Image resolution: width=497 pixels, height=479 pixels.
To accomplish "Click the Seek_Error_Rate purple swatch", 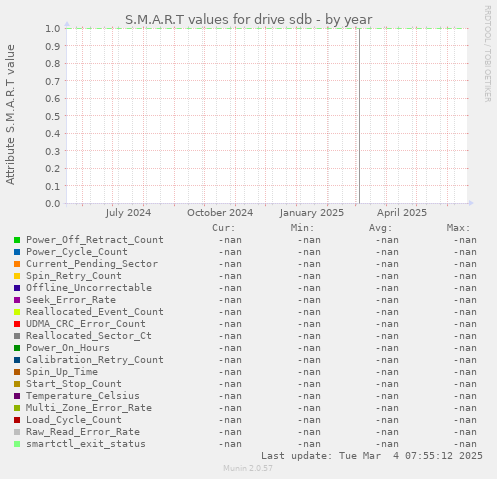I will pos(17,300).
